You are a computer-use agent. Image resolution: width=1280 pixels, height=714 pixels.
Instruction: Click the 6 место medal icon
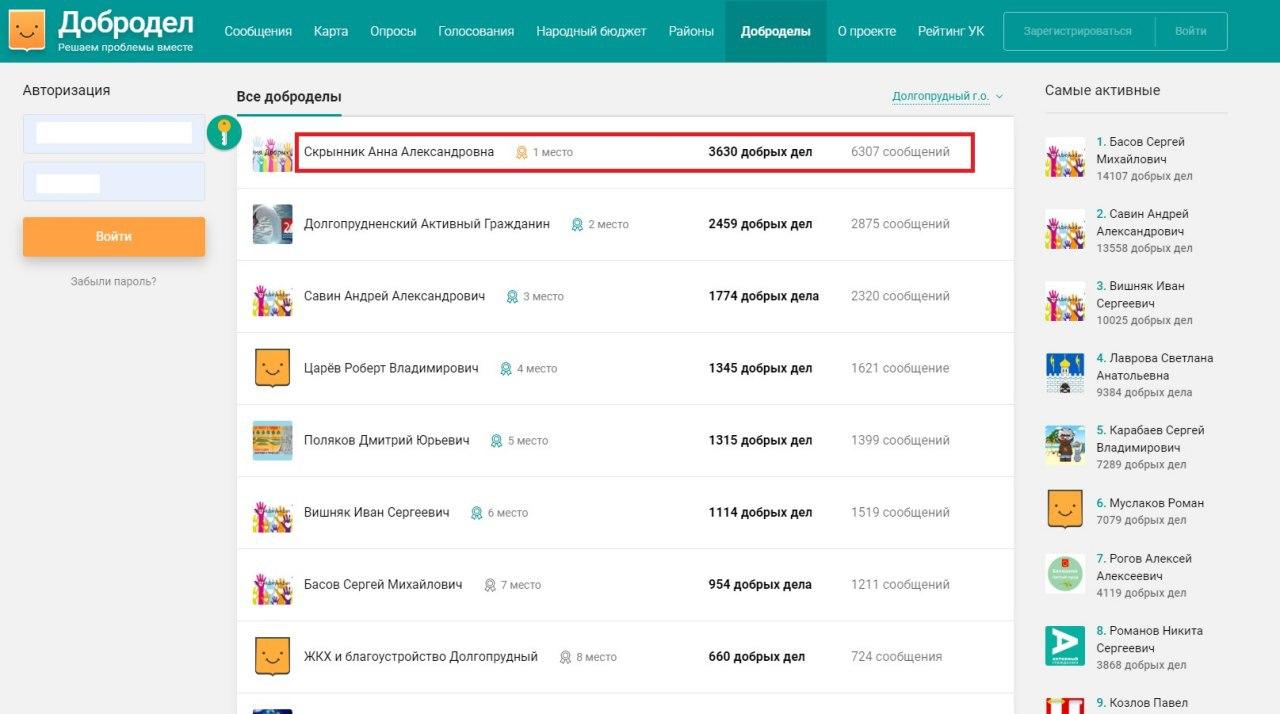(x=476, y=513)
